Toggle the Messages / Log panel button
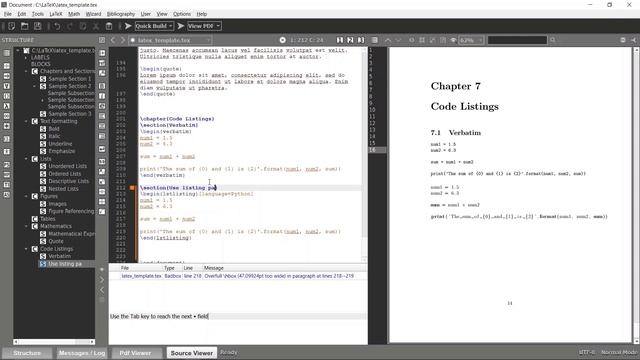Viewport: 640px width, 360px height. (x=82, y=353)
